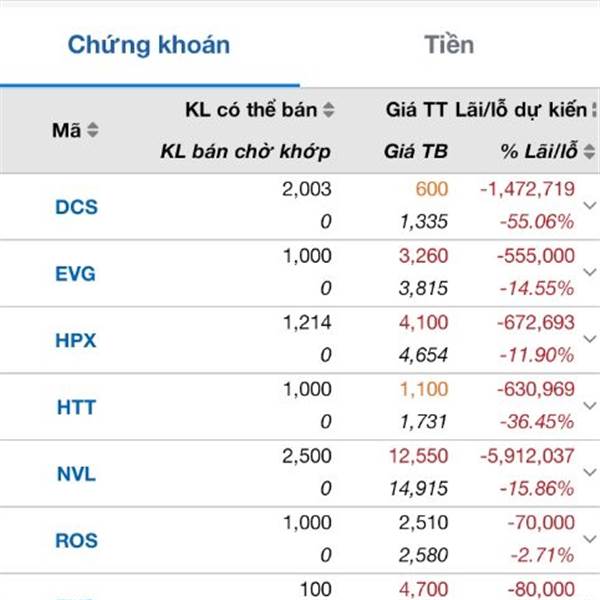The width and height of the screenshot is (600, 600).
Task: Expand the NVL row chevron
Action: (x=589, y=472)
